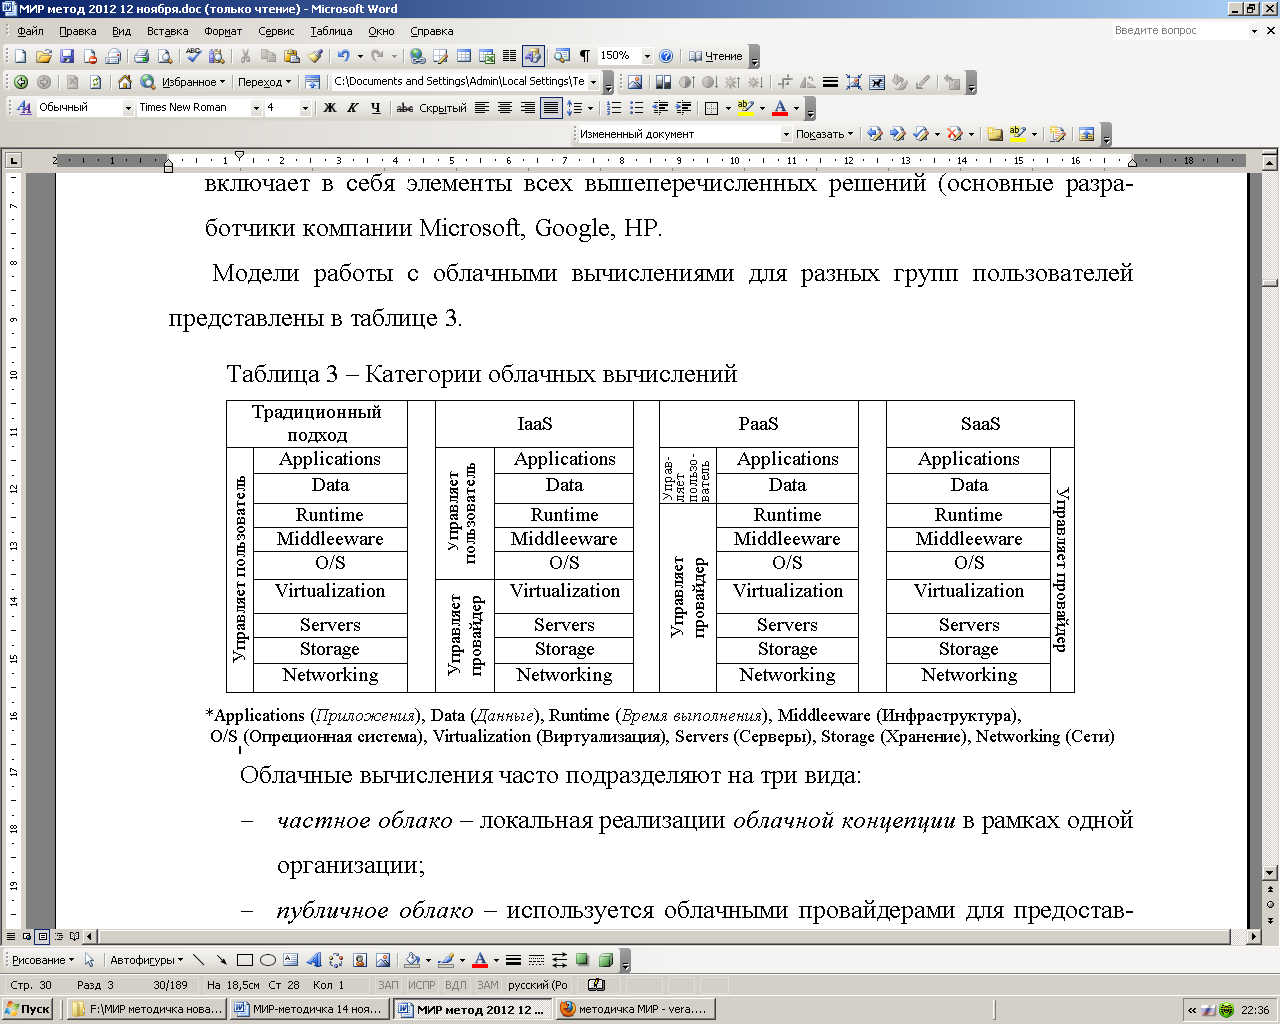Draw an oval with the Drawing toolbar
Screen dimensions: 1280x1024
tap(267, 960)
